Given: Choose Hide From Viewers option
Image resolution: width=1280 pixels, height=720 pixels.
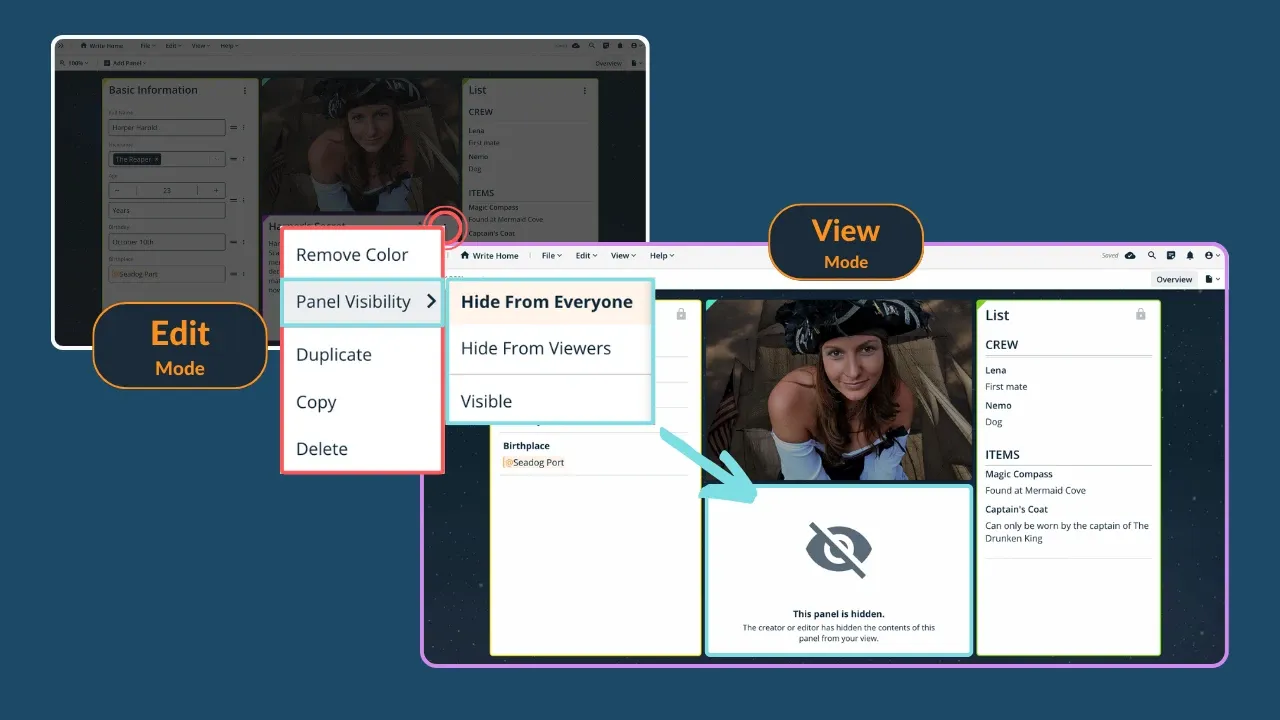Looking at the screenshot, I should (x=535, y=349).
